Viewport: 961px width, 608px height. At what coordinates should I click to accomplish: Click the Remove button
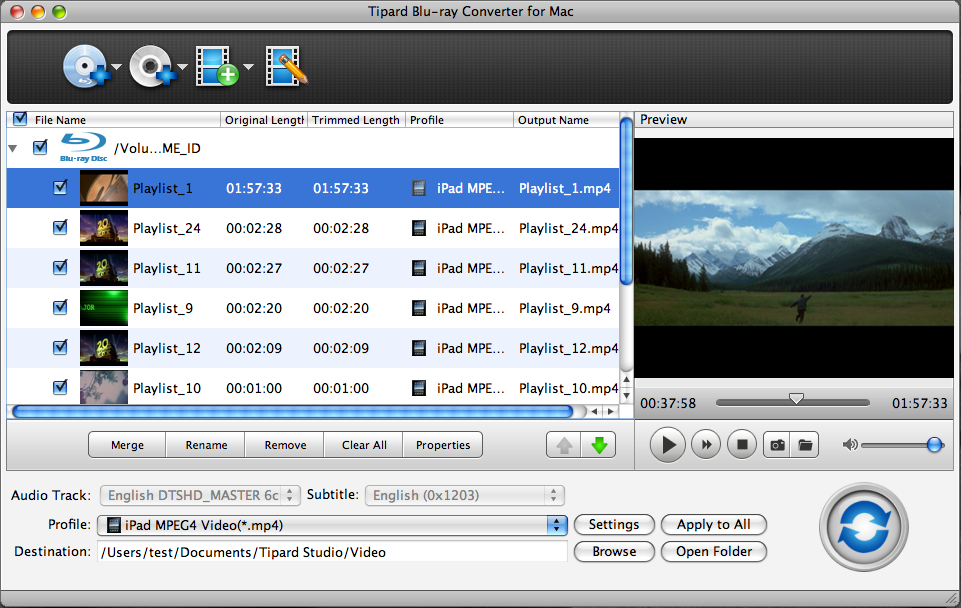[285, 445]
